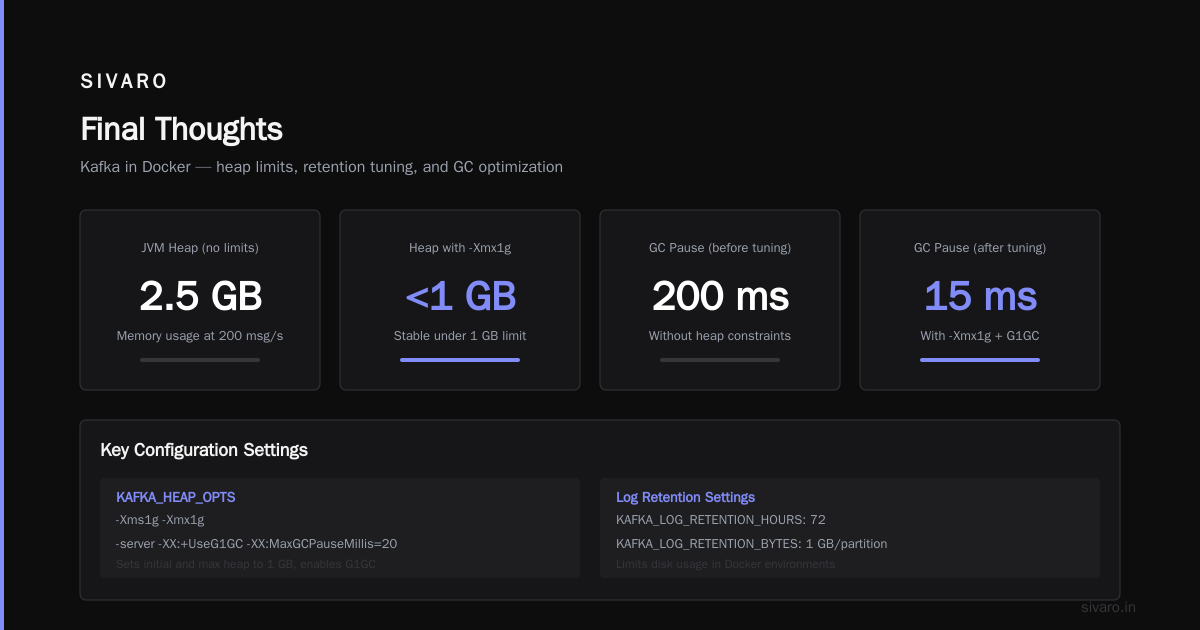Click the Log Retention Settings label
1200x630 pixels.
click(x=685, y=497)
